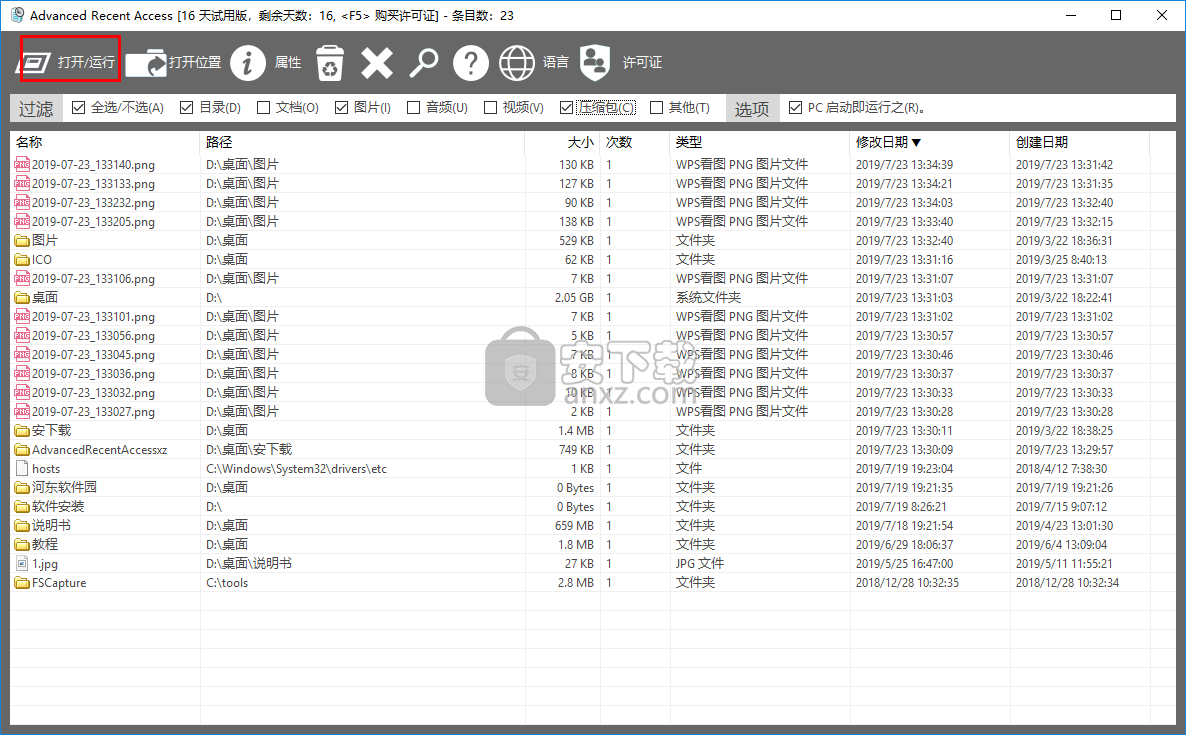
Task: Click the 1.jpg image file icon
Action: pyautogui.click(x=22, y=563)
